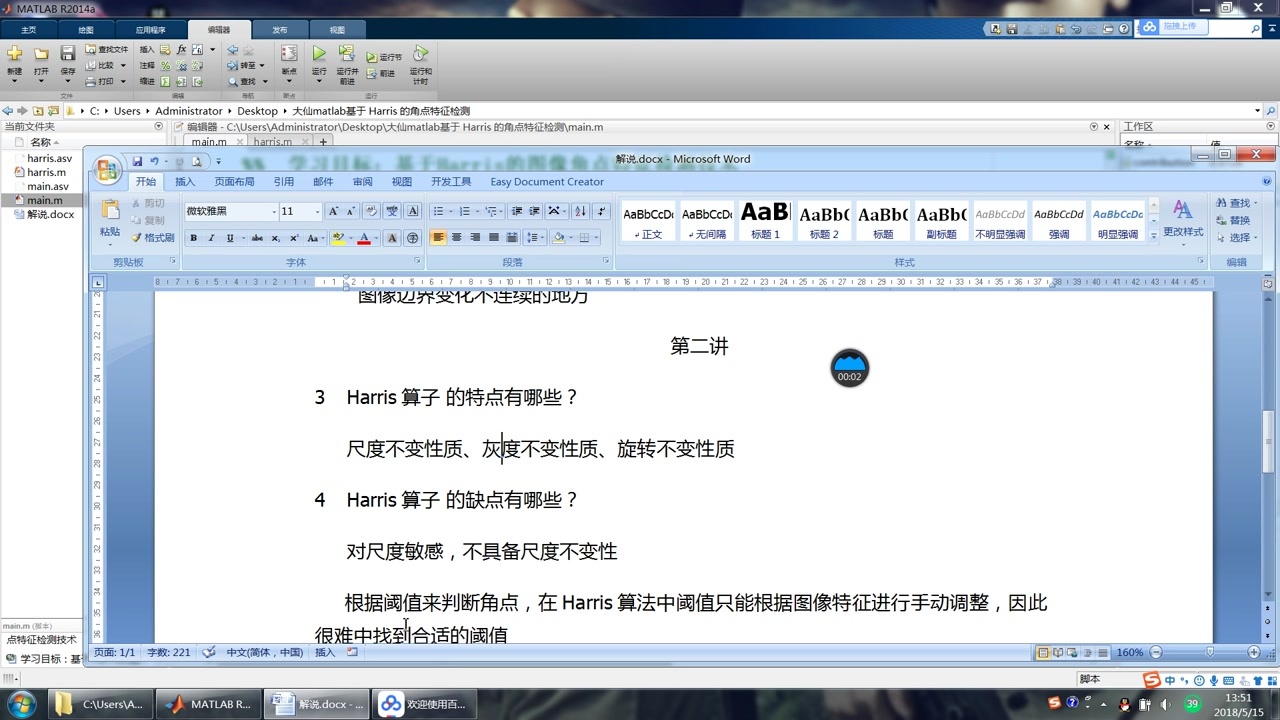
Task: Switch to MATLAB 发布 (Publish) tab
Action: (279, 30)
